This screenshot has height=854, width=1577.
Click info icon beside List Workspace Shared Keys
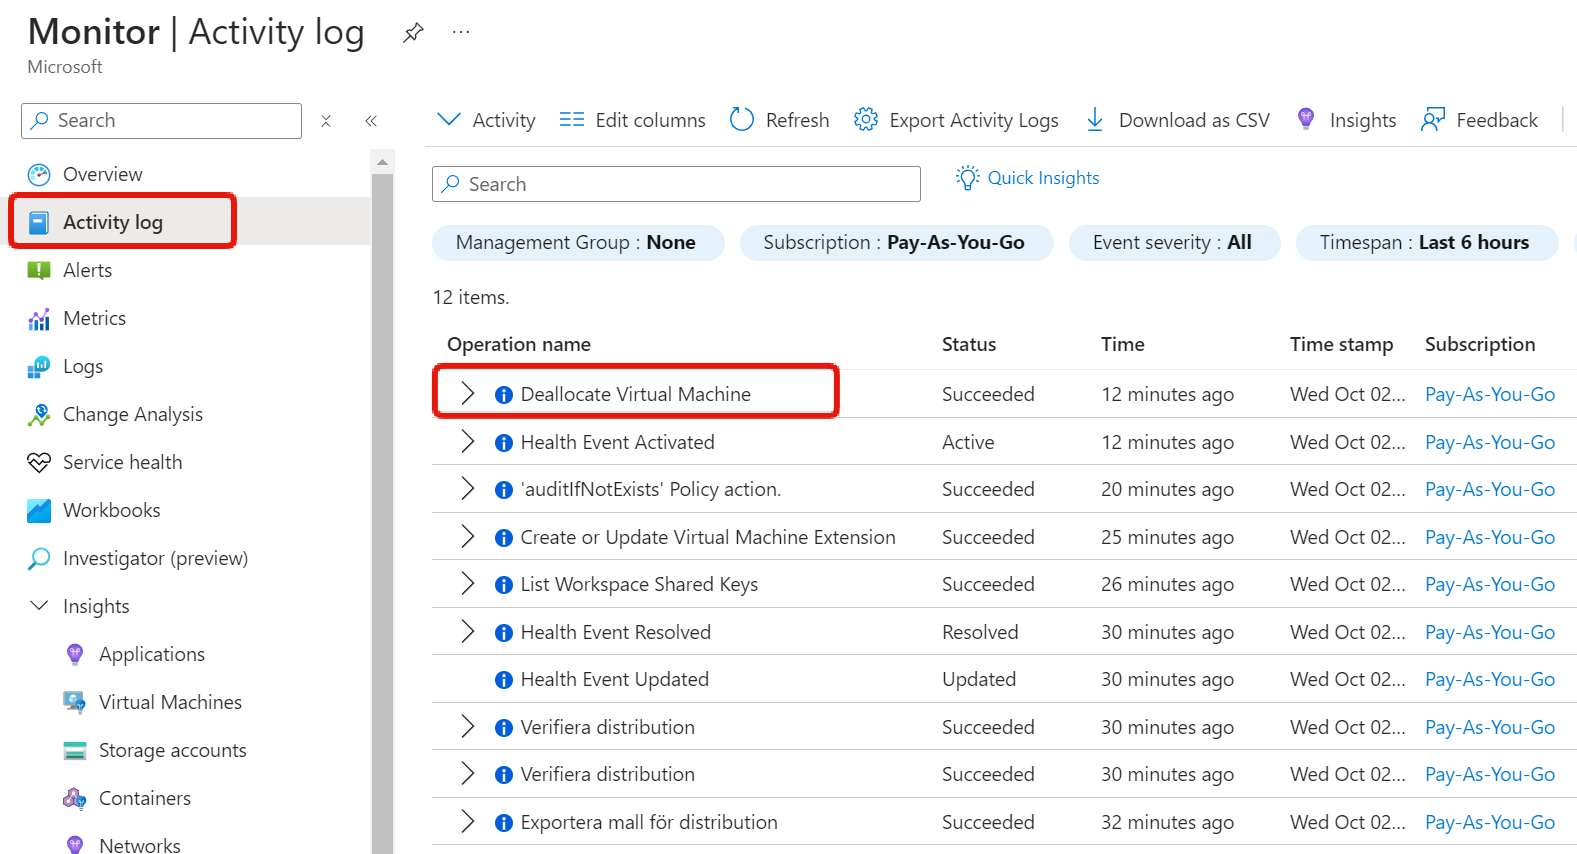tap(504, 585)
